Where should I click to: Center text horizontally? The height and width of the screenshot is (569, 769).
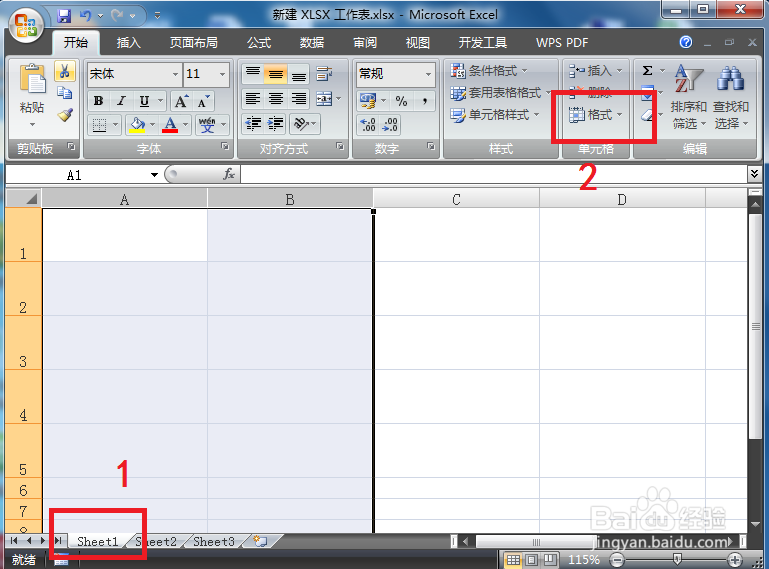click(x=276, y=99)
